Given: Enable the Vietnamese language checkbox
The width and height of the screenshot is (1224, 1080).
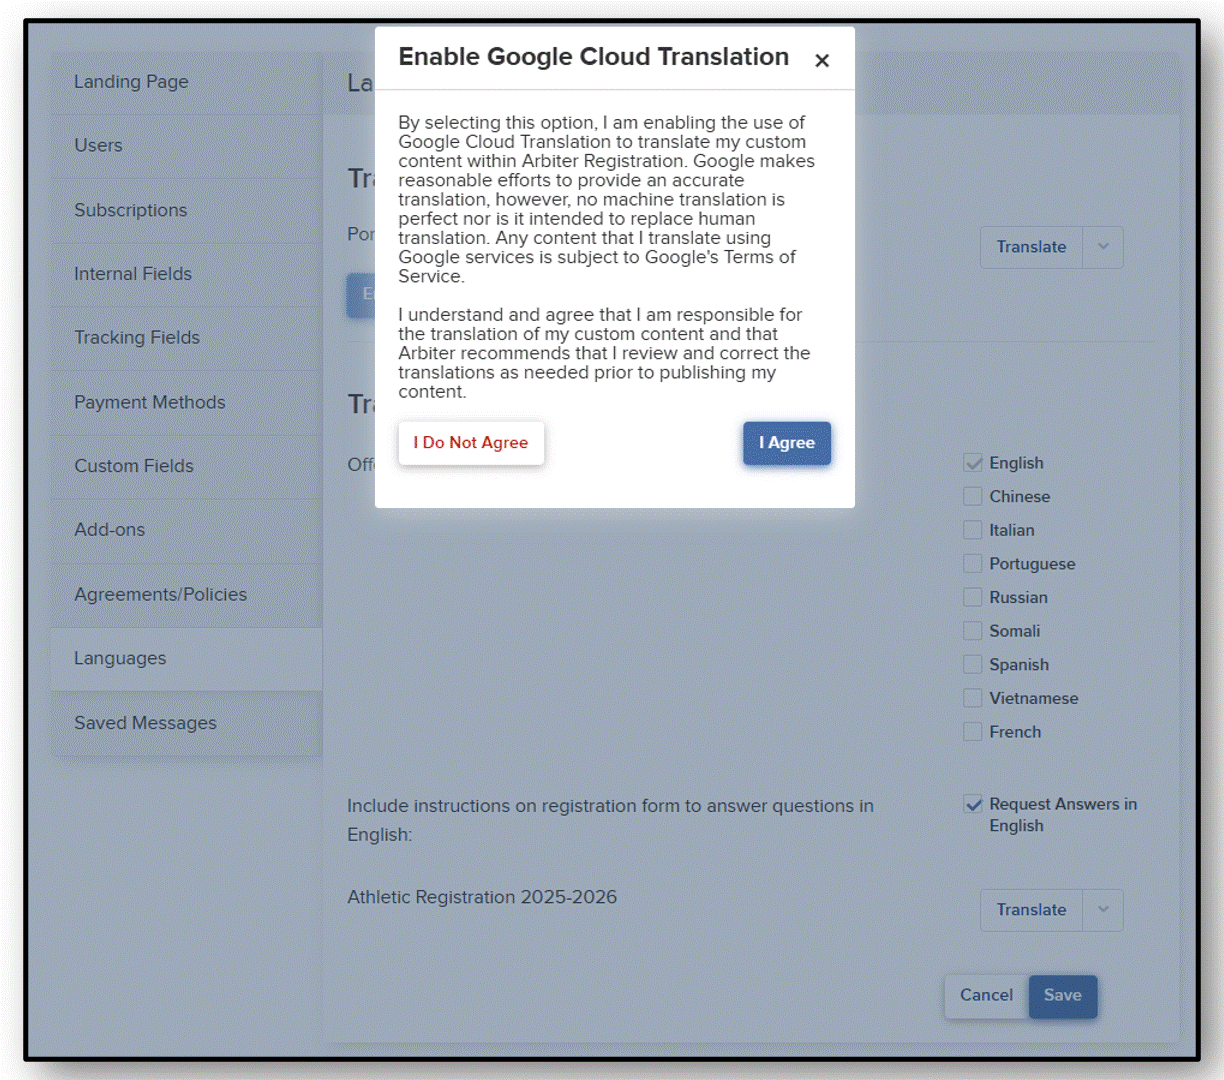Looking at the screenshot, I should coord(973,698).
